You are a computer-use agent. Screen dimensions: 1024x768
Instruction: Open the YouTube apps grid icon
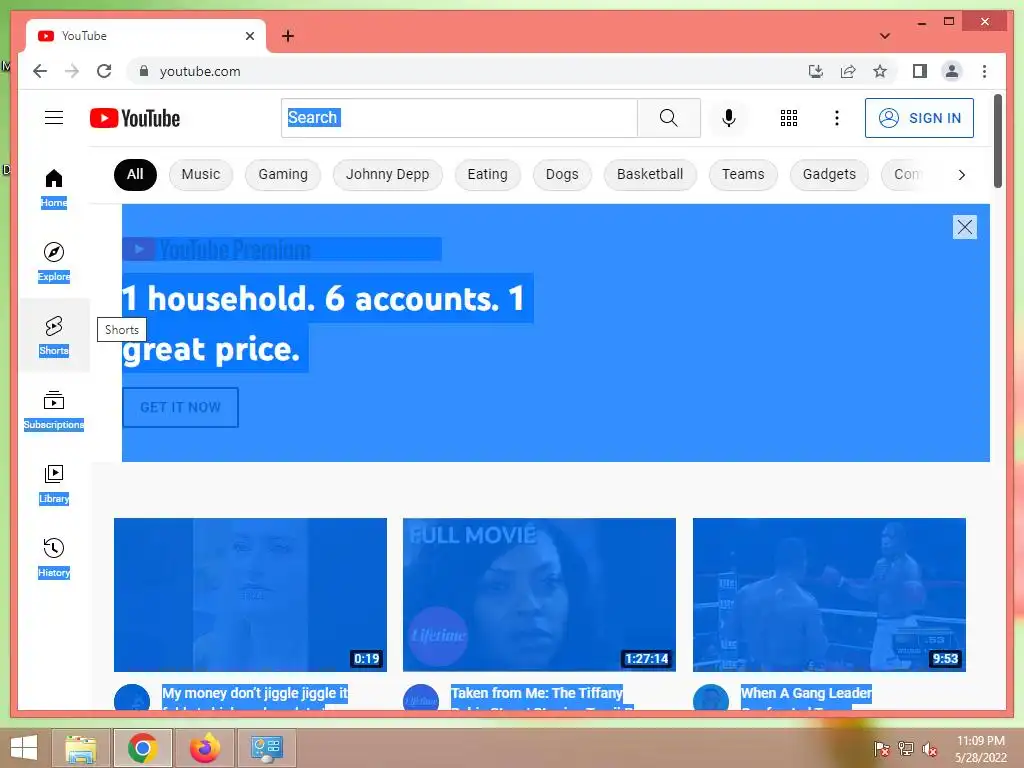789,118
